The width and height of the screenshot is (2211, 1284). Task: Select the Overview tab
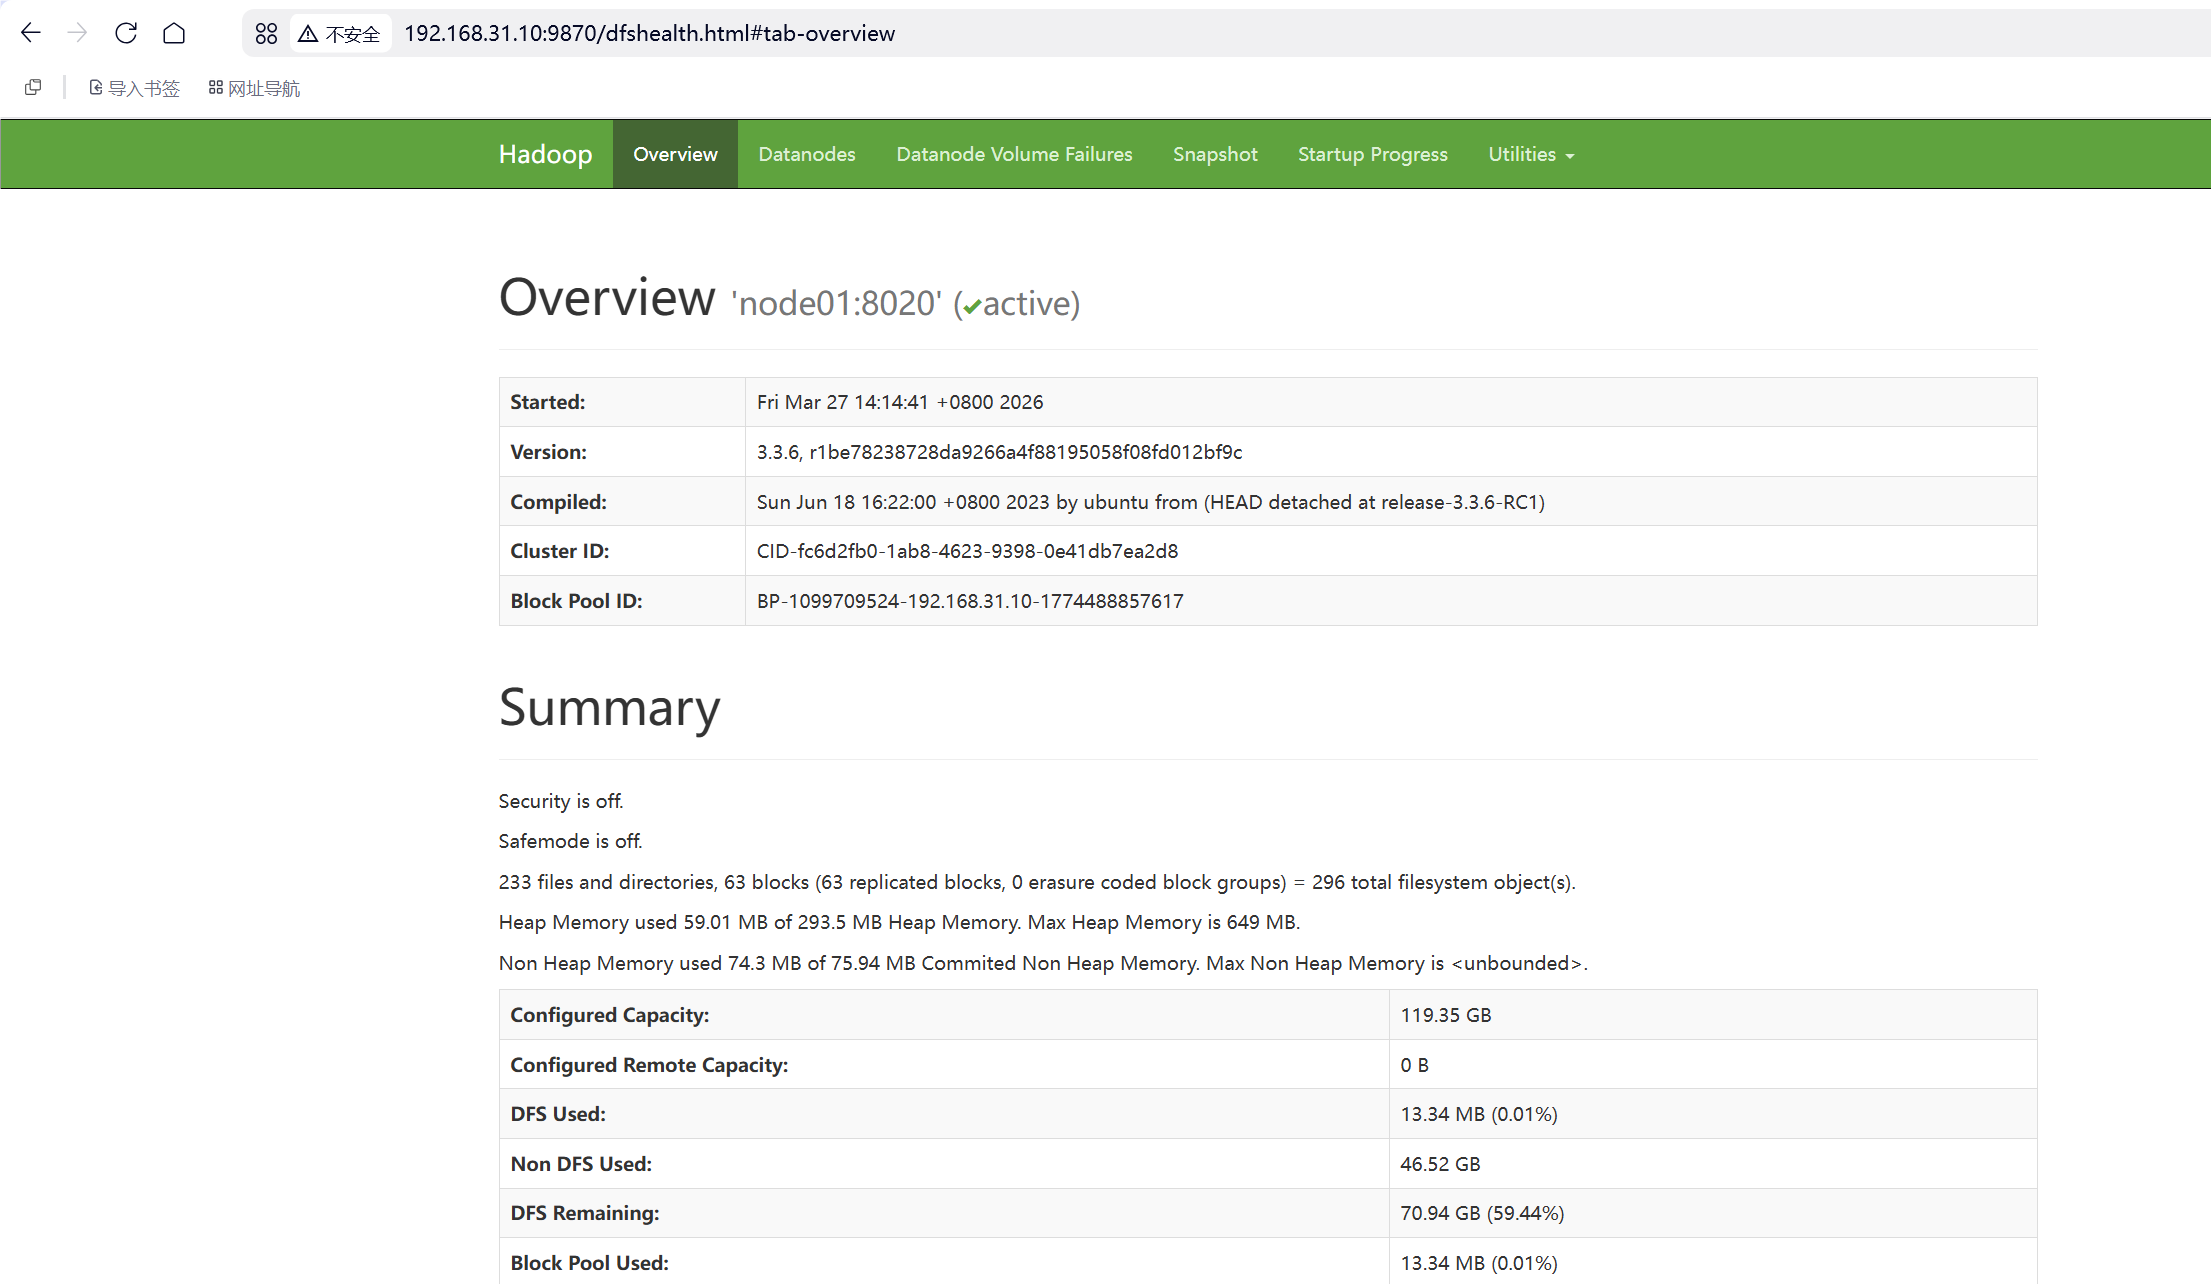tap(675, 154)
